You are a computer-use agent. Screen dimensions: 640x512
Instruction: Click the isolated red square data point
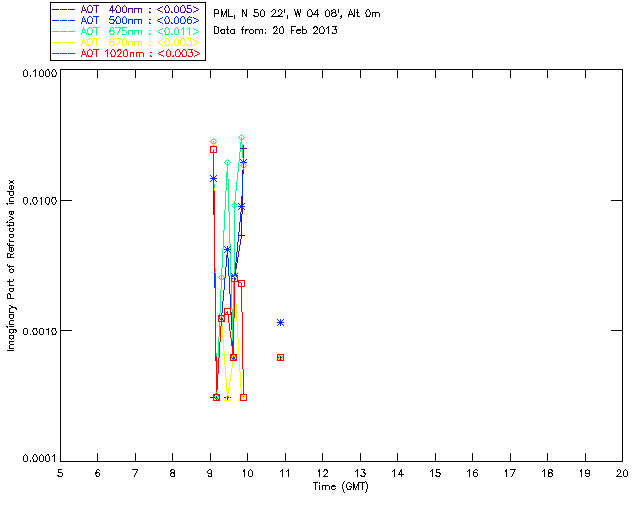281,357
